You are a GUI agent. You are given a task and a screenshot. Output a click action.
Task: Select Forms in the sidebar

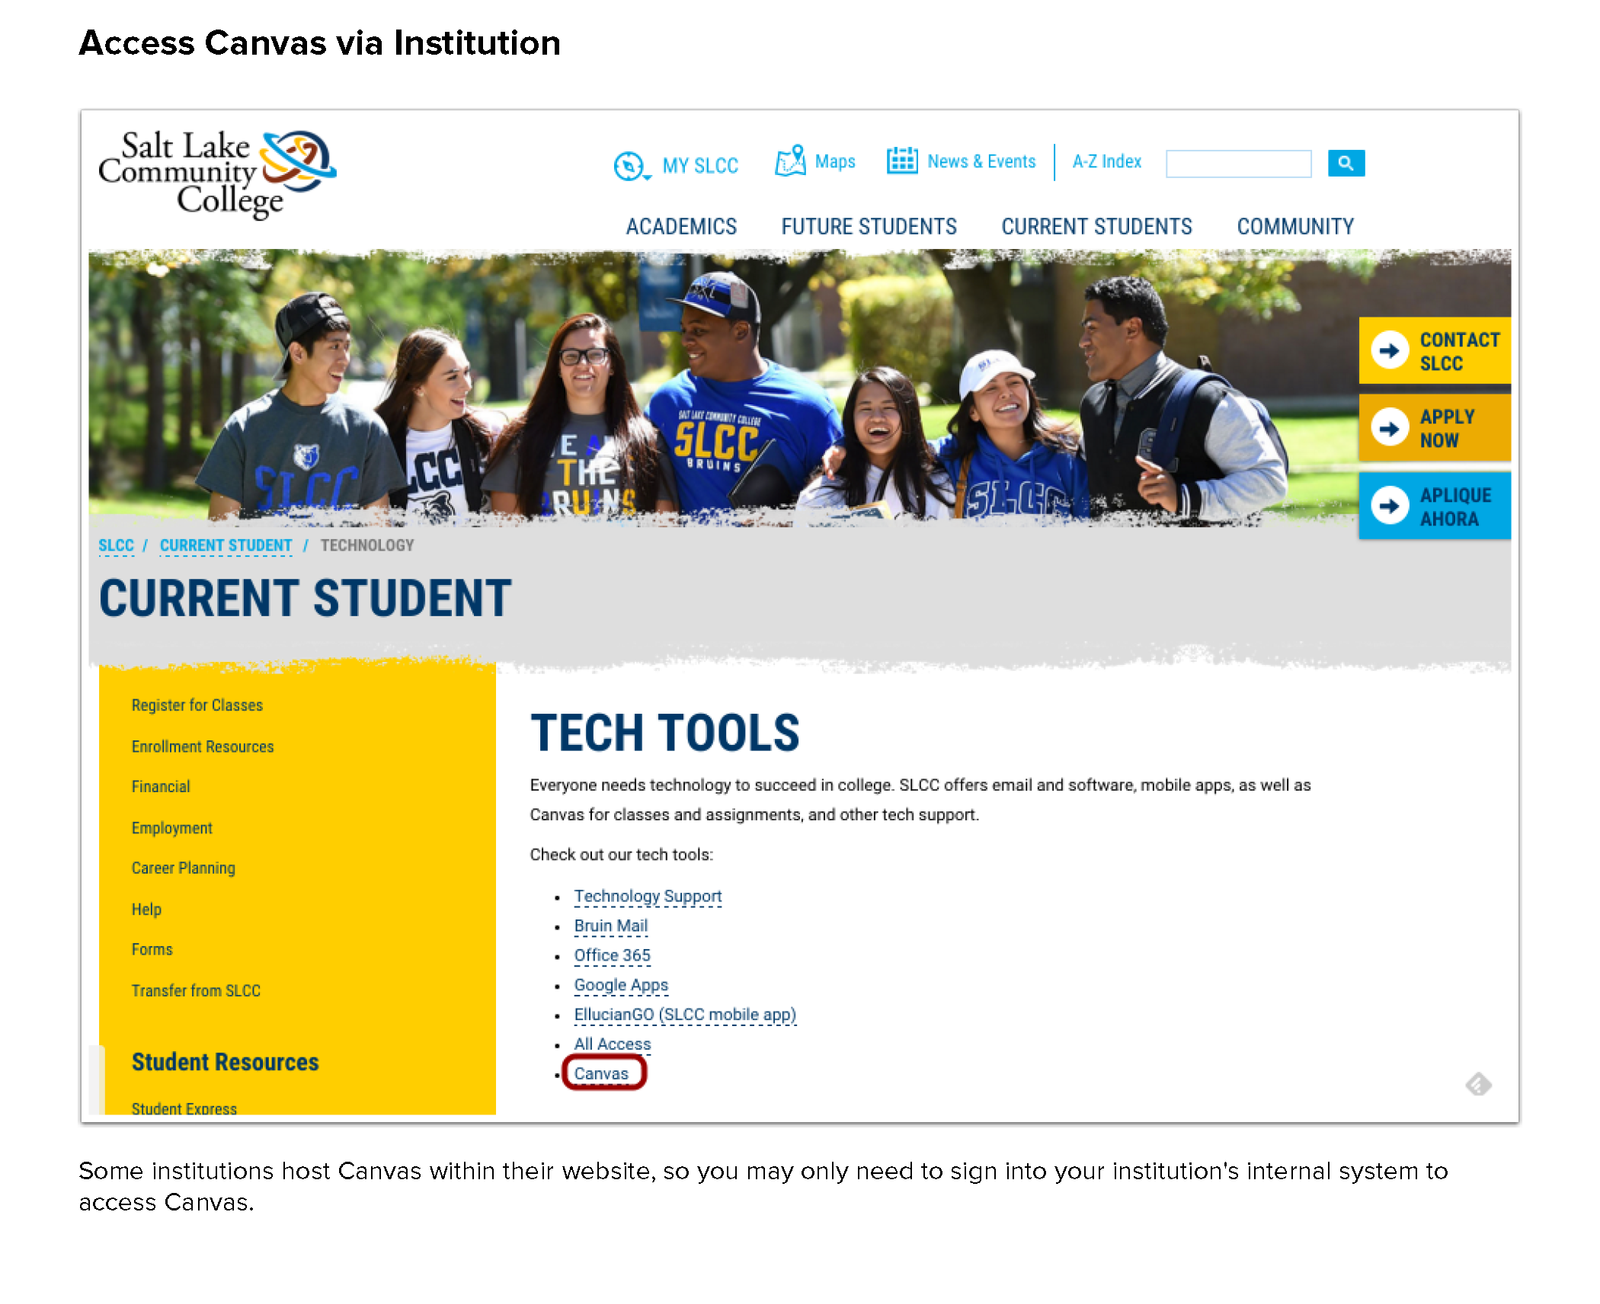[x=152, y=949]
